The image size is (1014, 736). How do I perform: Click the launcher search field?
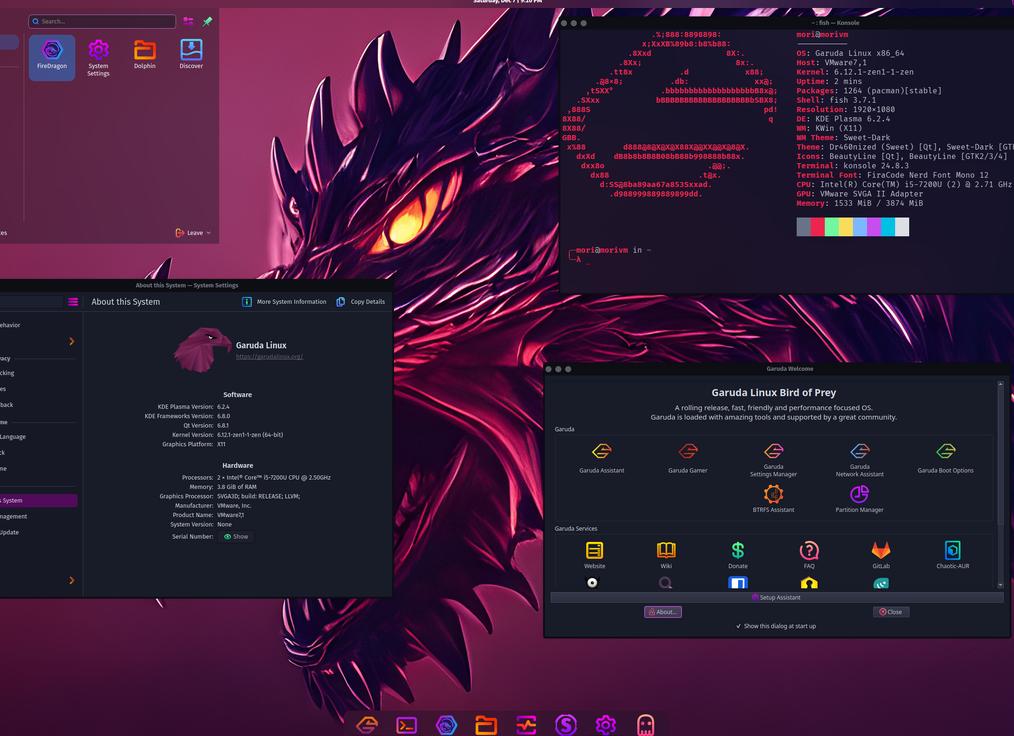click(x=102, y=21)
